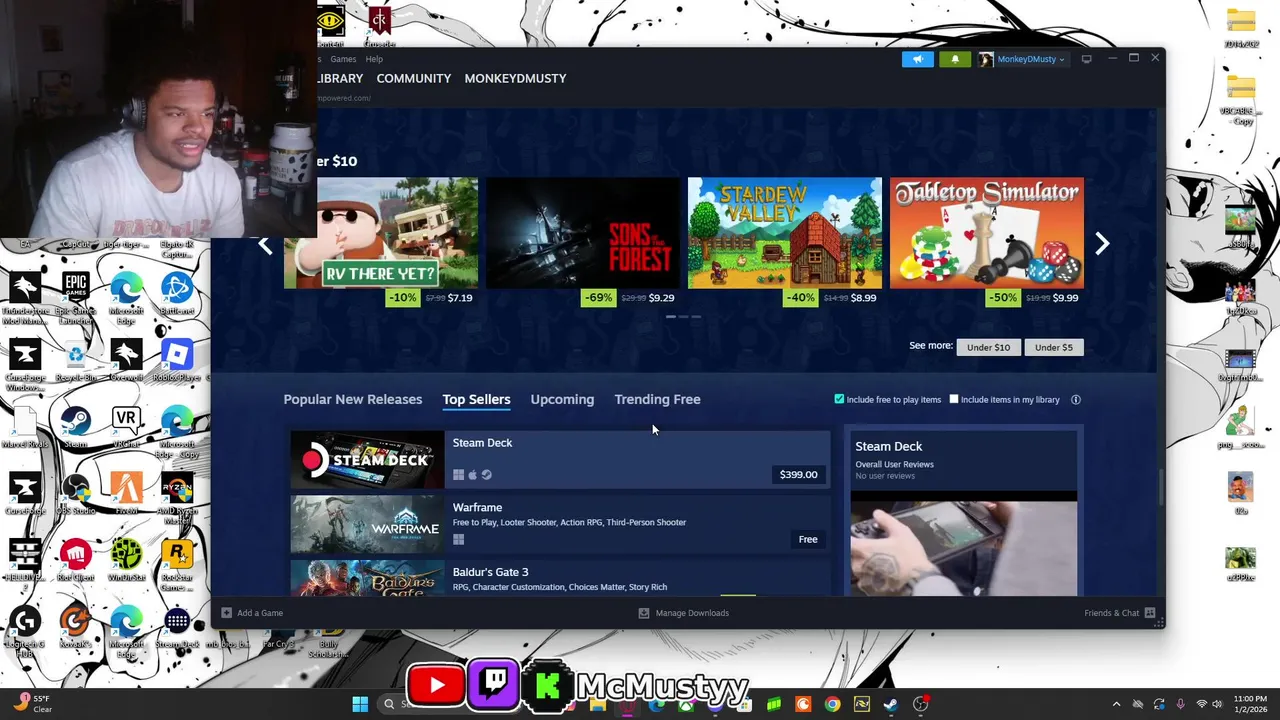Viewport: 1280px width, 720px height.
Task: Switch to the Upcoming tab
Action: [x=562, y=399]
